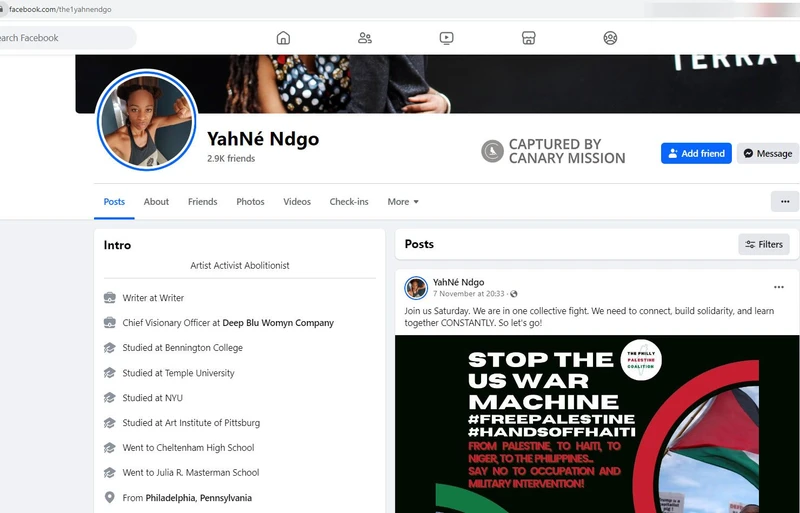Click "Went to Cheltenham High School" text
The image size is (800, 513).
click(x=188, y=448)
